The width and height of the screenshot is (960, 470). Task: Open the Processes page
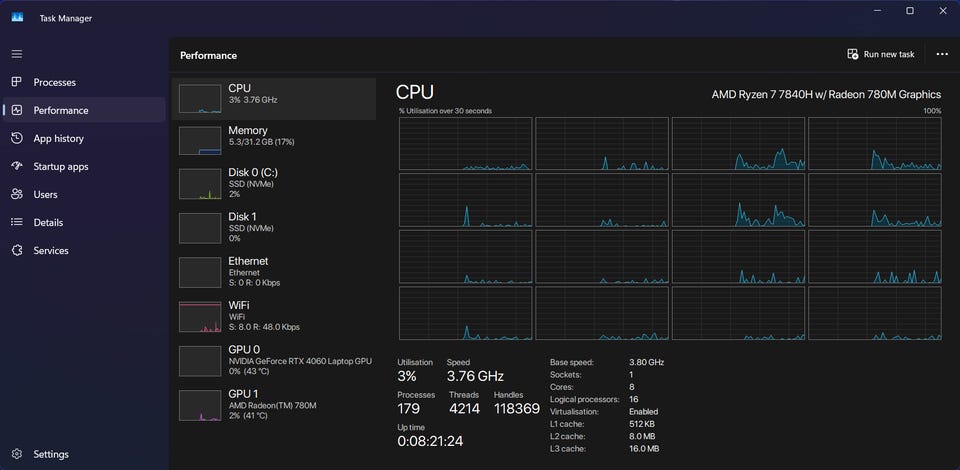(x=84, y=82)
